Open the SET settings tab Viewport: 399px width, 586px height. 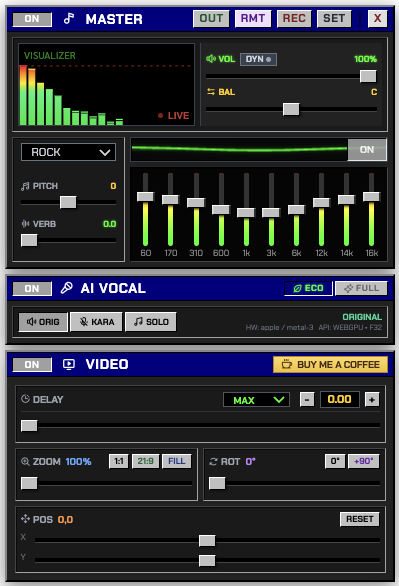point(334,18)
